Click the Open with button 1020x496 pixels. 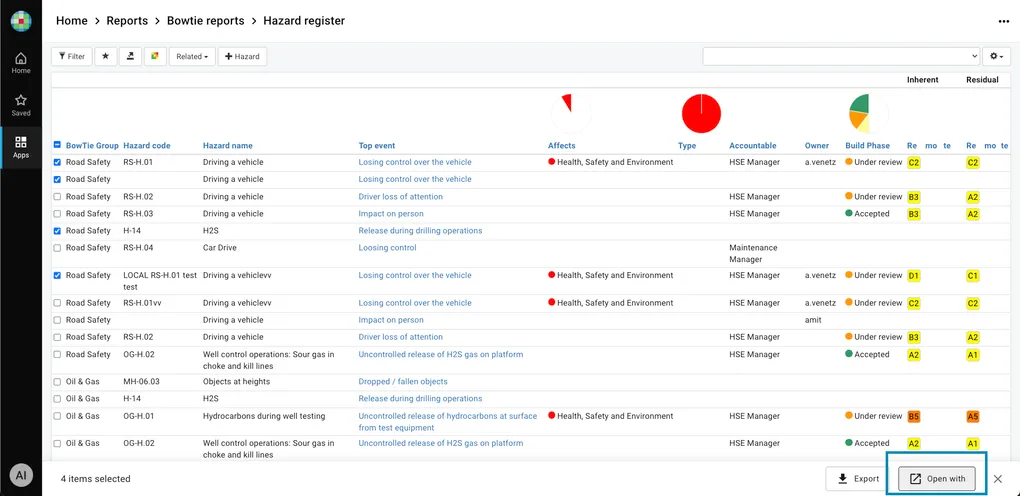click(937, 479)
